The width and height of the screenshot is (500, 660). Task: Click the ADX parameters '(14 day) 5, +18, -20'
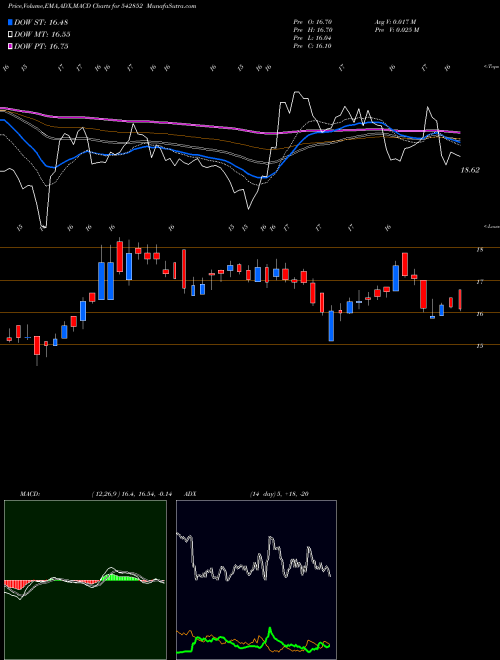pos(279,494)
